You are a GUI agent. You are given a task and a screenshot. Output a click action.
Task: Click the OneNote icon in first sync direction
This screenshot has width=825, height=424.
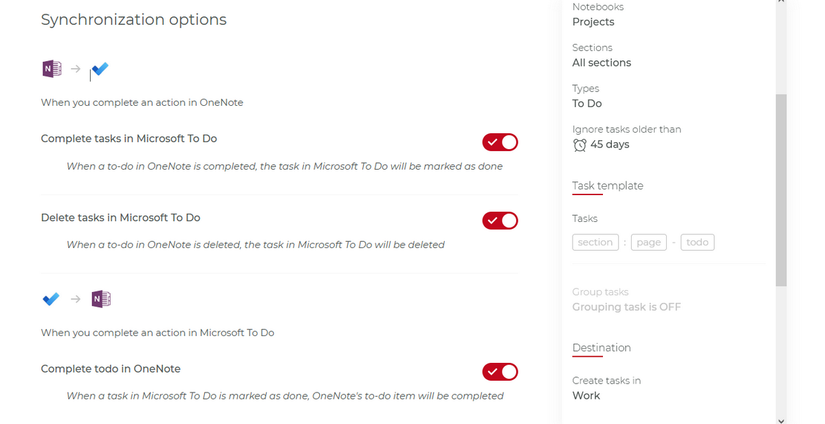coord(51,69)
